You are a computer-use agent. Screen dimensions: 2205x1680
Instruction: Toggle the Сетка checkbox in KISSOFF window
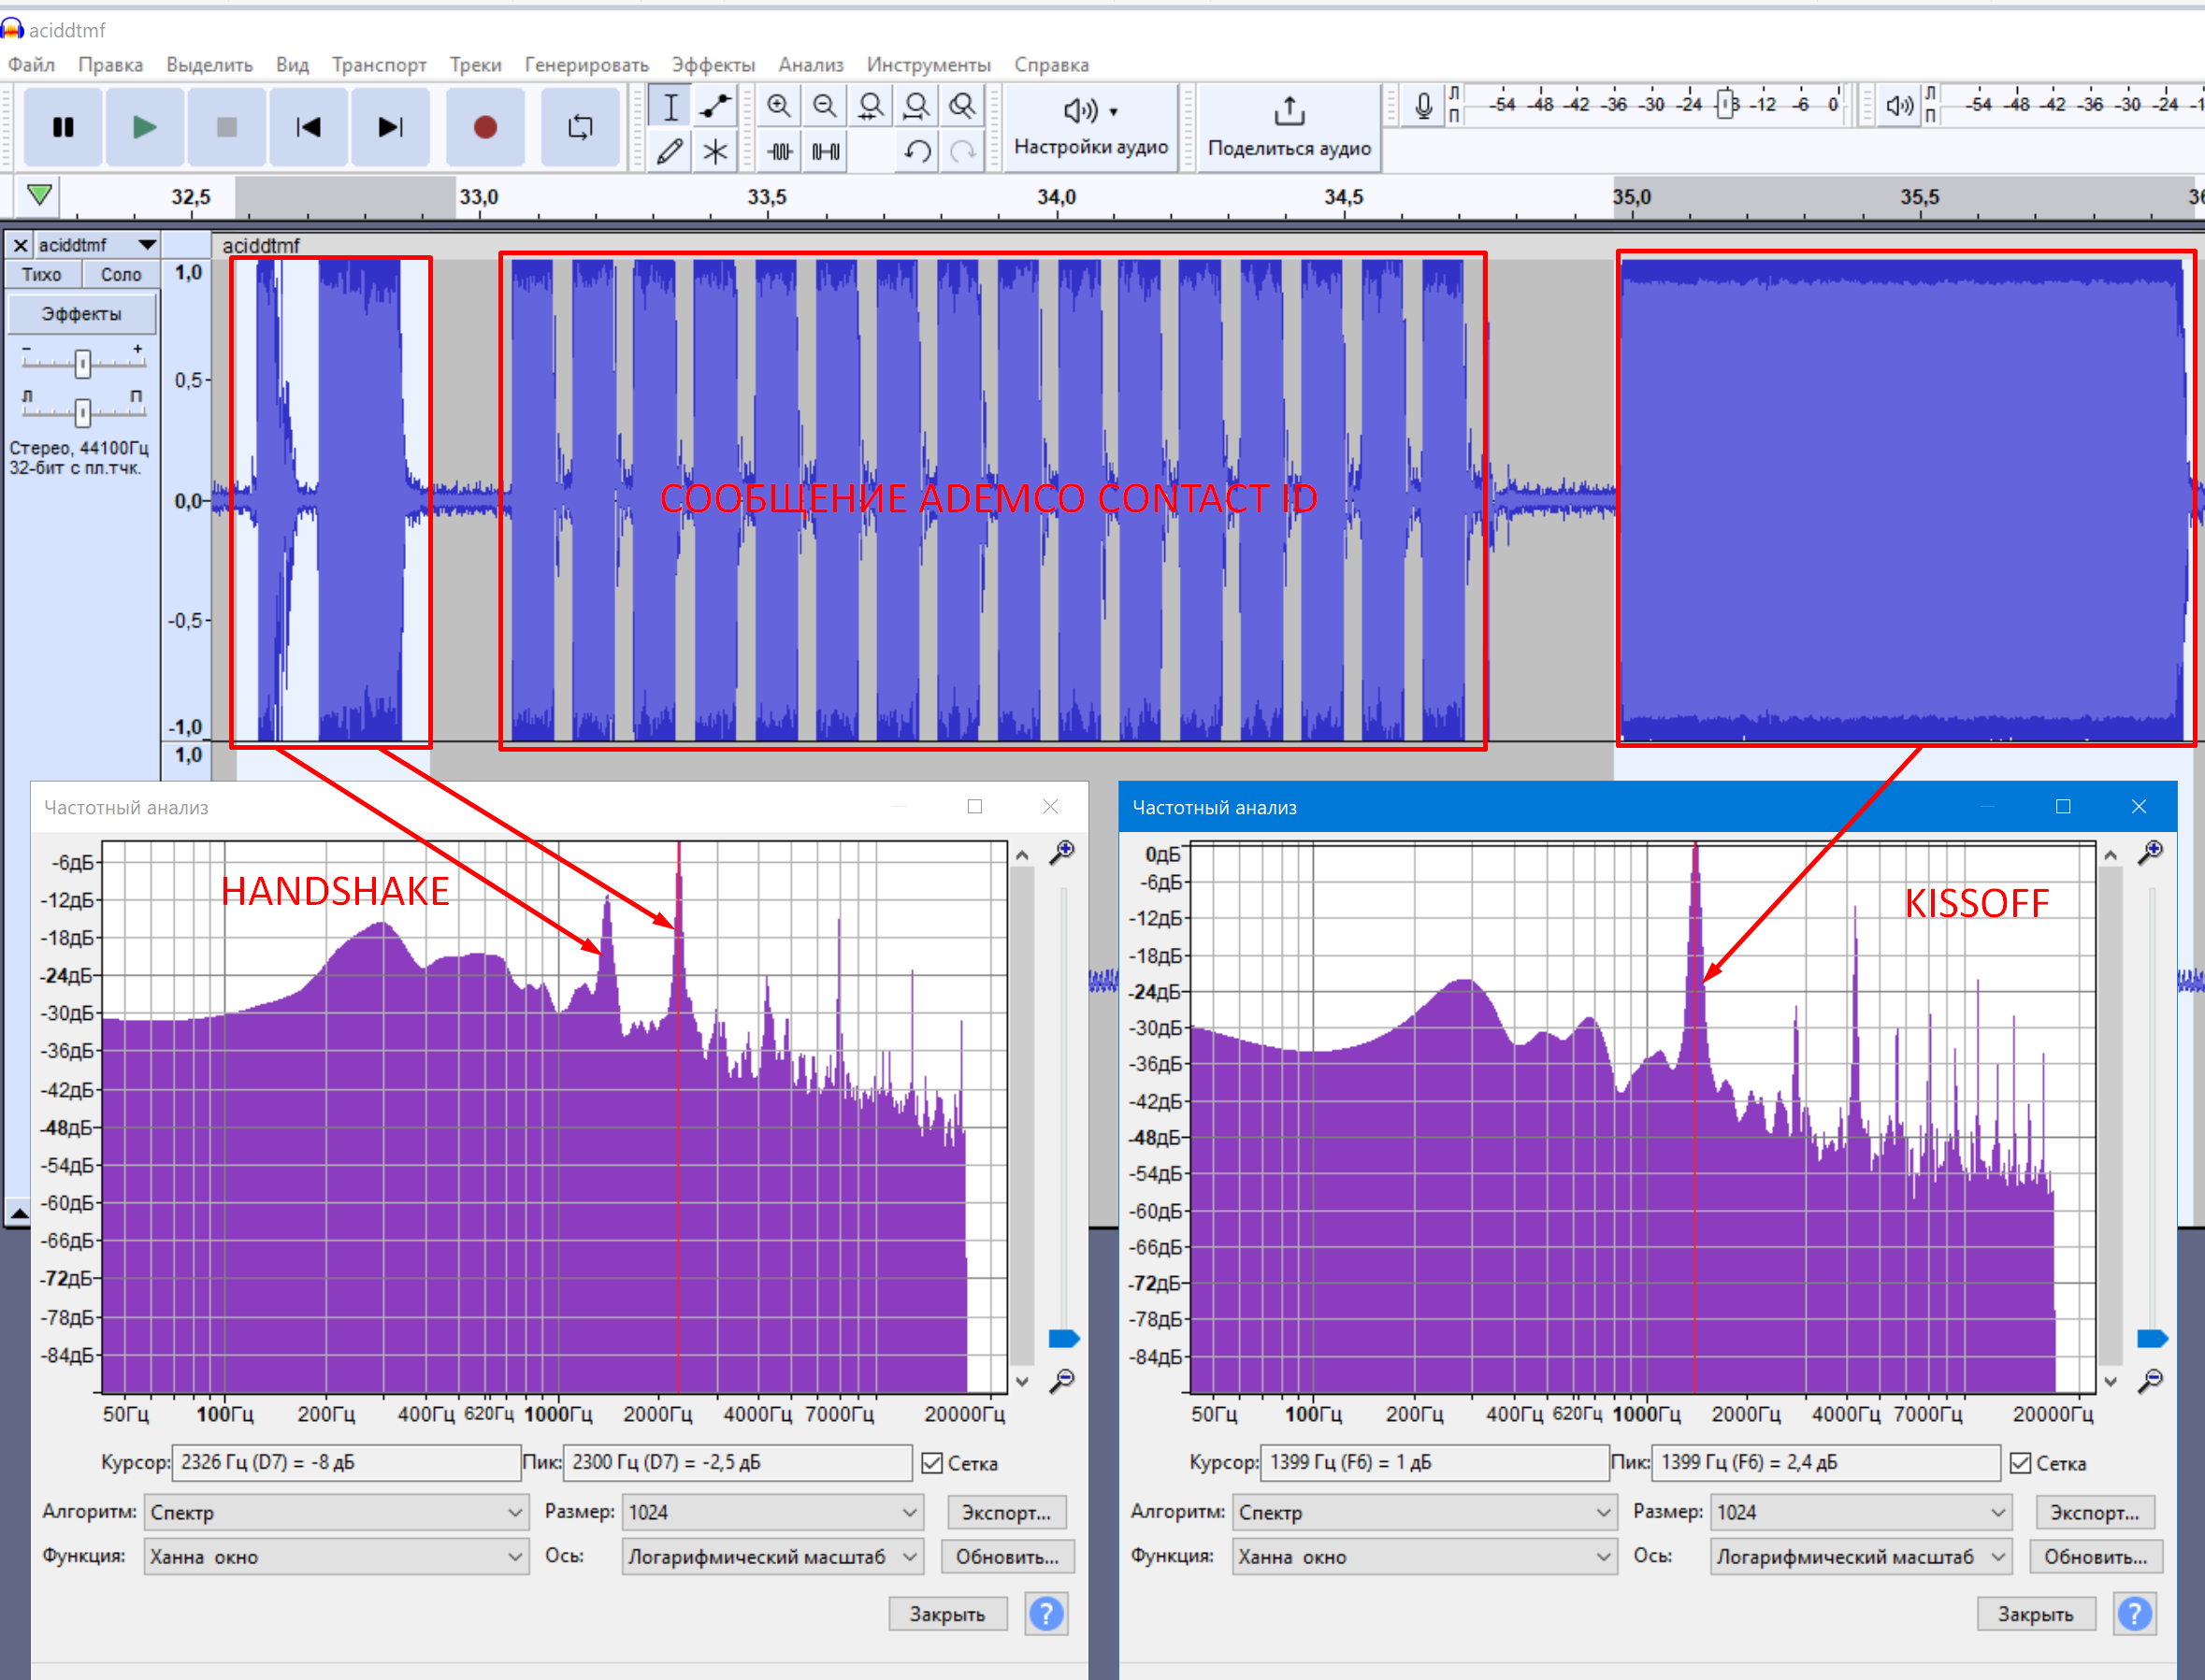point(2021,1463)
